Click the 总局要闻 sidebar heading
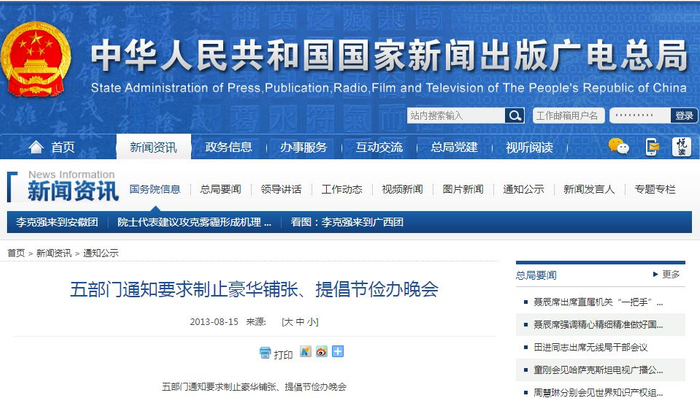This screenshot has height=401, width=700. coord(536,275)
